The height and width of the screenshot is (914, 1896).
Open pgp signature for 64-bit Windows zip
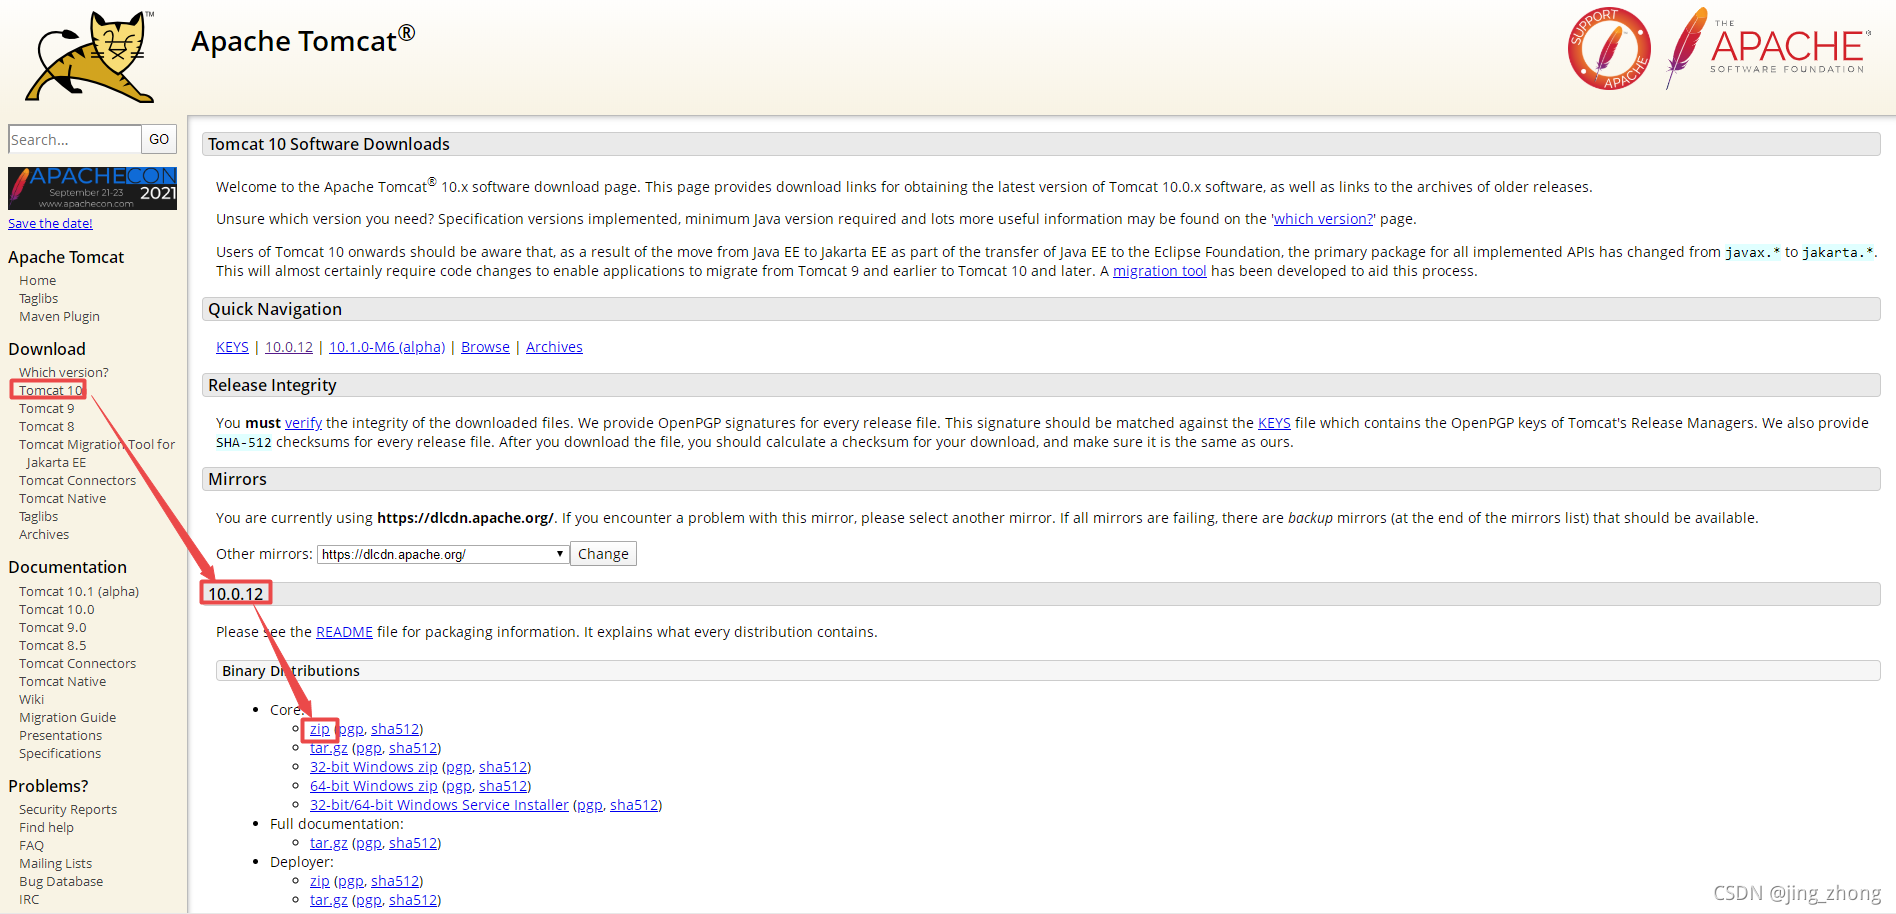tap(459, 786)
